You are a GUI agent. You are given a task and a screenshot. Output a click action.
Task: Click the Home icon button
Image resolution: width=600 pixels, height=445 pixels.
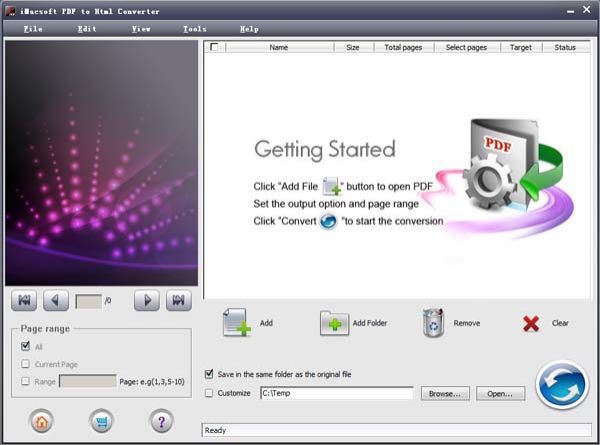pos(41,421)
